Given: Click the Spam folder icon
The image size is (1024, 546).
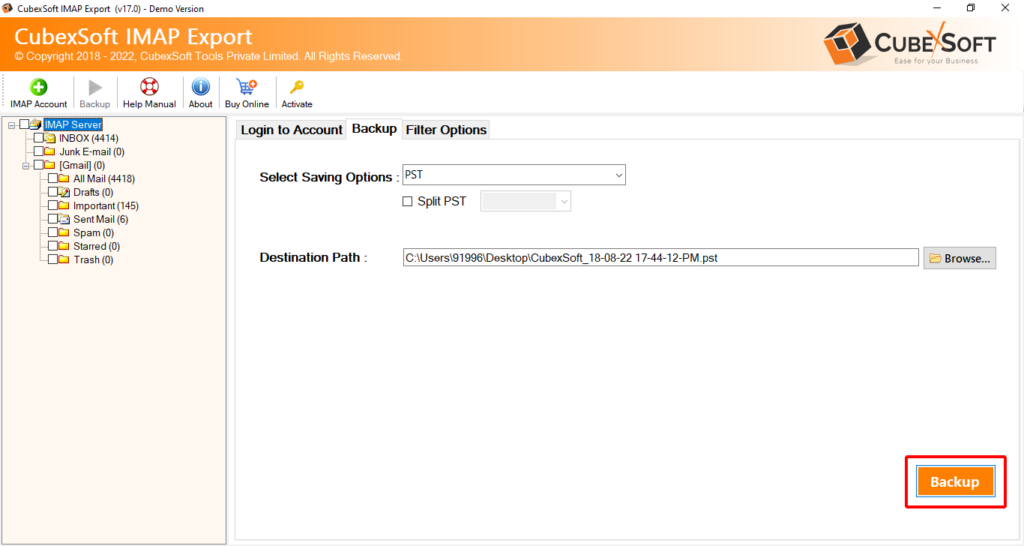Looking at the screenshot, I should tap(64, 233).
